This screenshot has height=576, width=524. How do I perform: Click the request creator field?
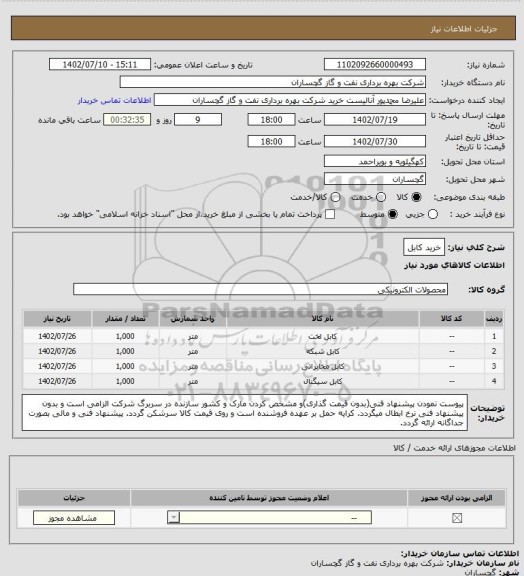[290, 100]
